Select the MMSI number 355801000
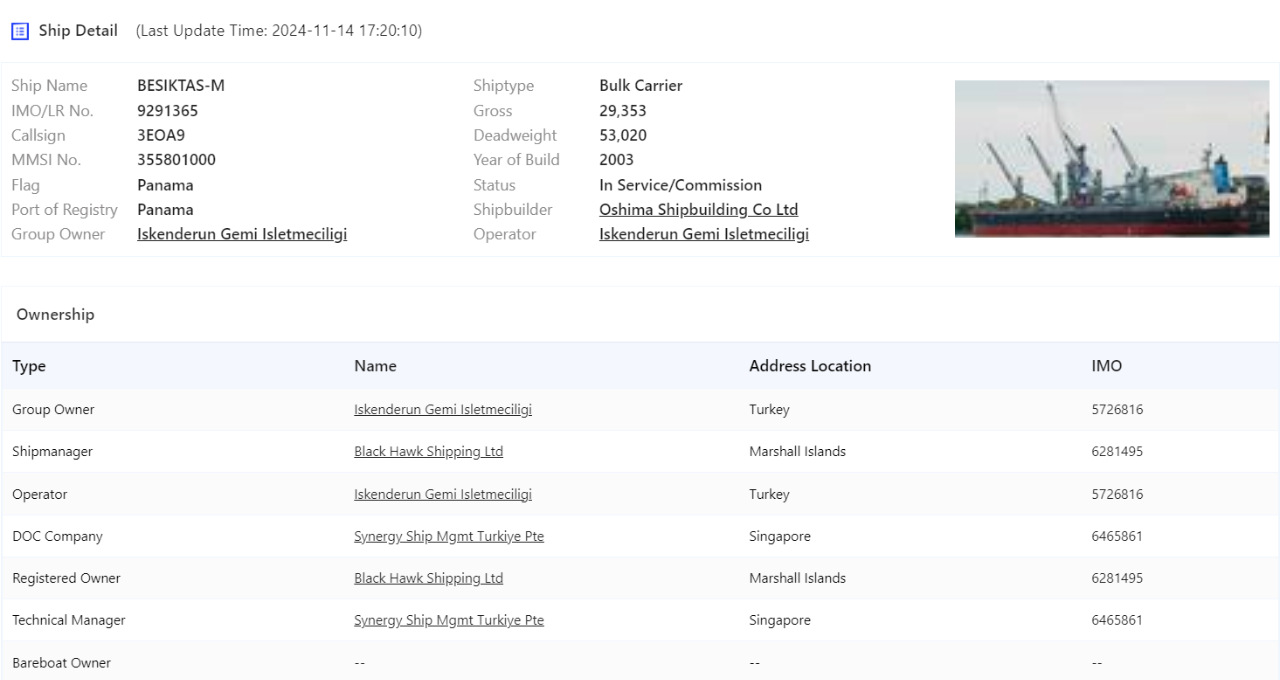Screen dimensions: 1280x680 click(x=176, y=160)
